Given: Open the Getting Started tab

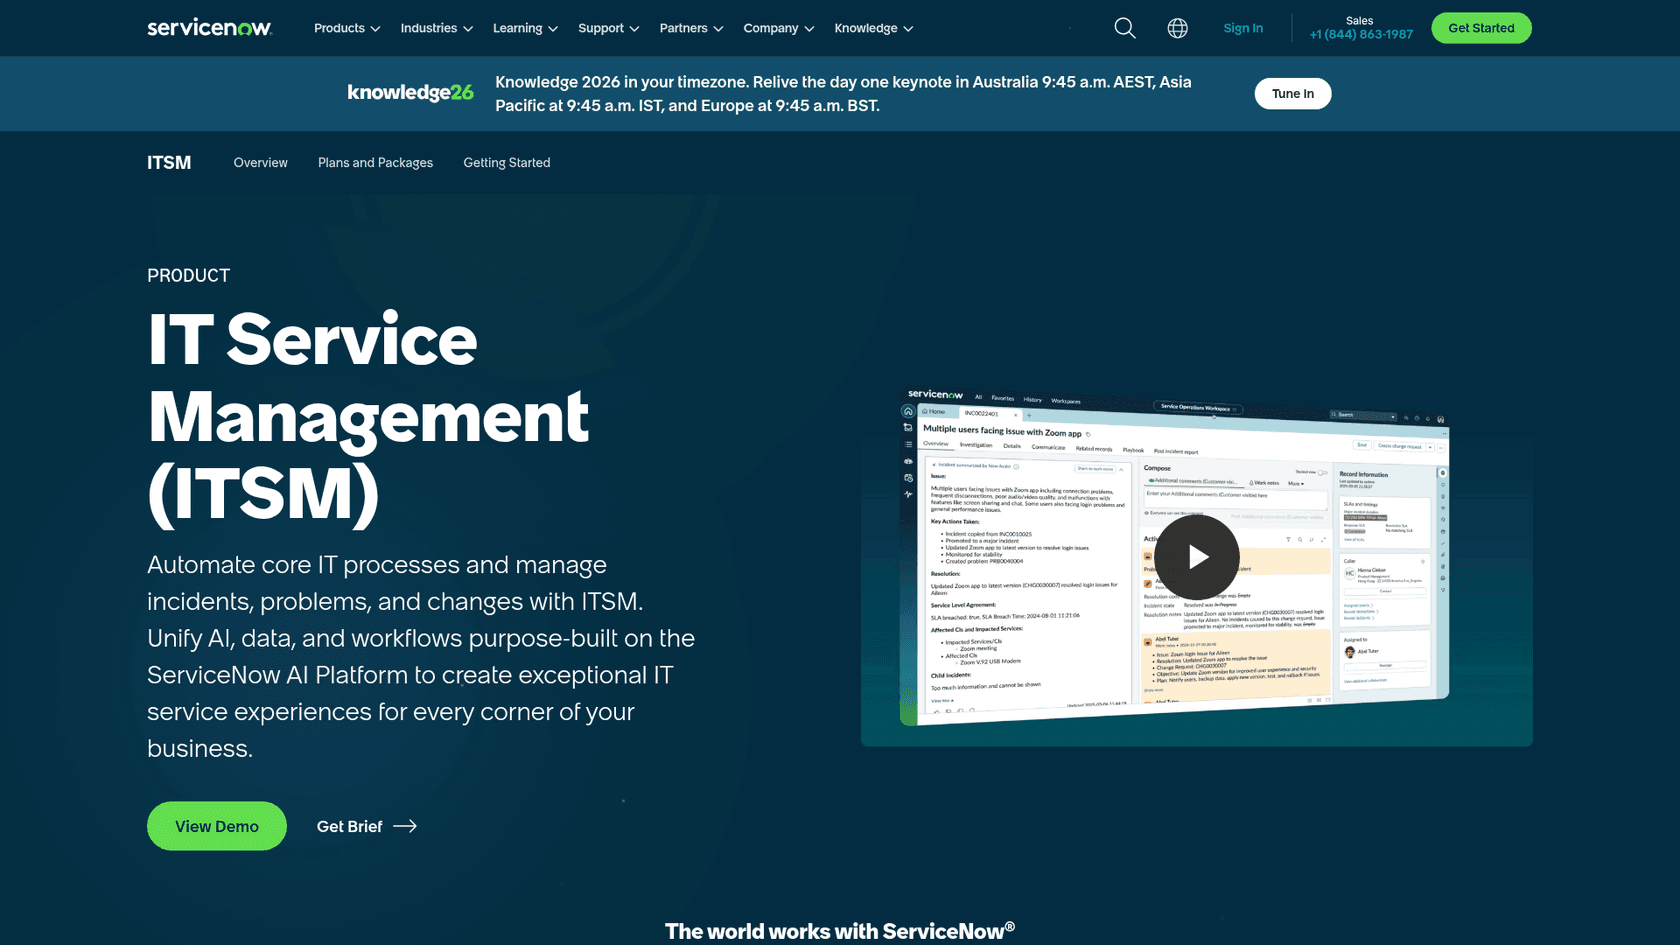Looking at the screenshot, I should point(507,163).
